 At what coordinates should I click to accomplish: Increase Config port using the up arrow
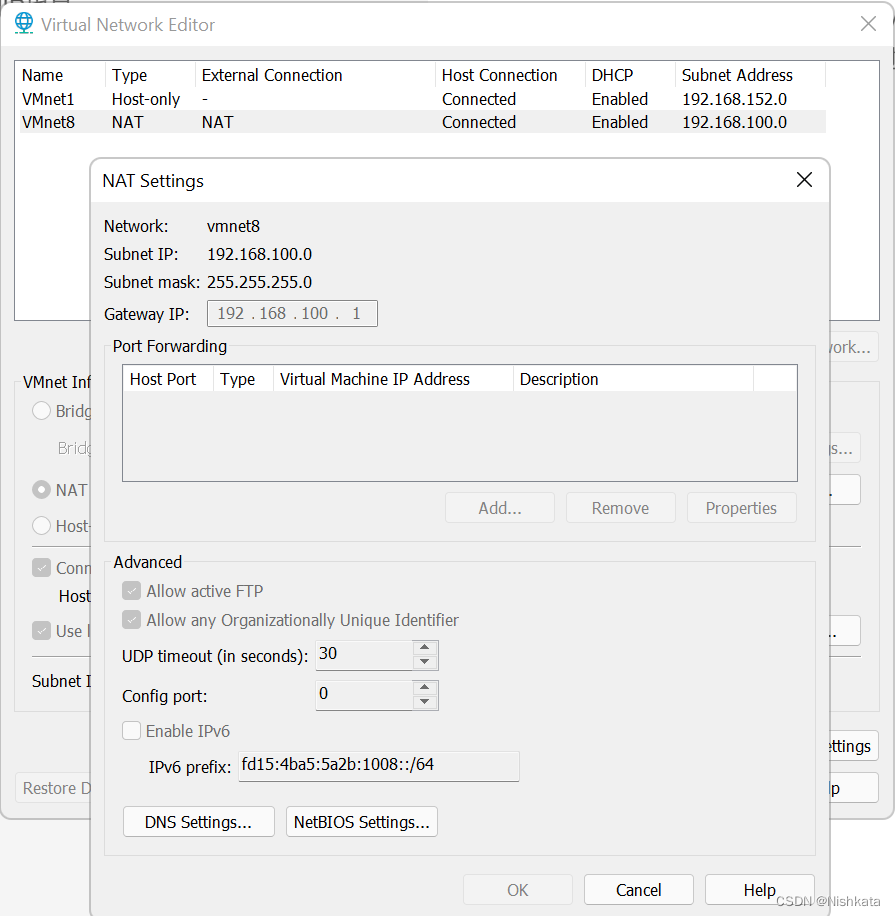[424, 689]
